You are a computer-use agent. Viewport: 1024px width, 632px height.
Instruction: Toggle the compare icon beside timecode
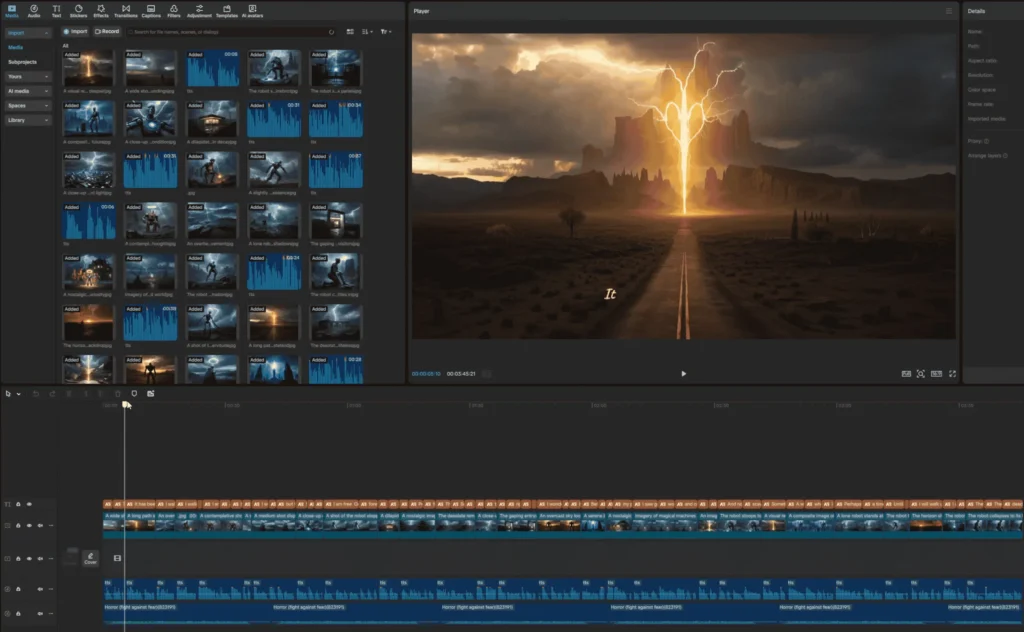tap(487, 374)
